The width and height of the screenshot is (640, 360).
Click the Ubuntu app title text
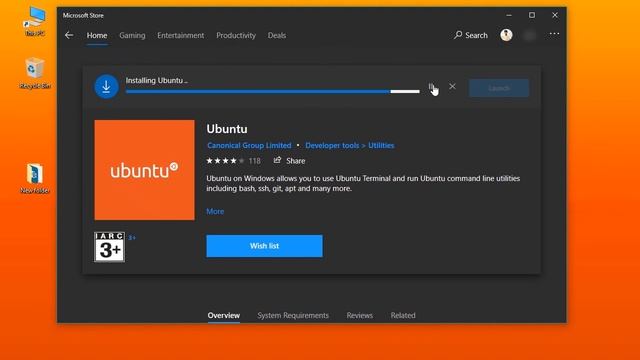pyautogui.click(x=227, y=129)
